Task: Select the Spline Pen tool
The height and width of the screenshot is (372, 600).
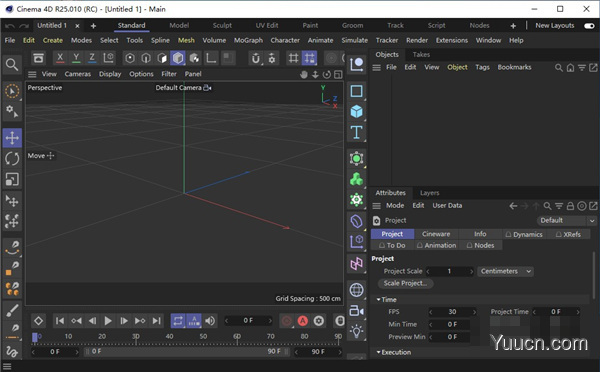Action: click(x=12, y=248)
